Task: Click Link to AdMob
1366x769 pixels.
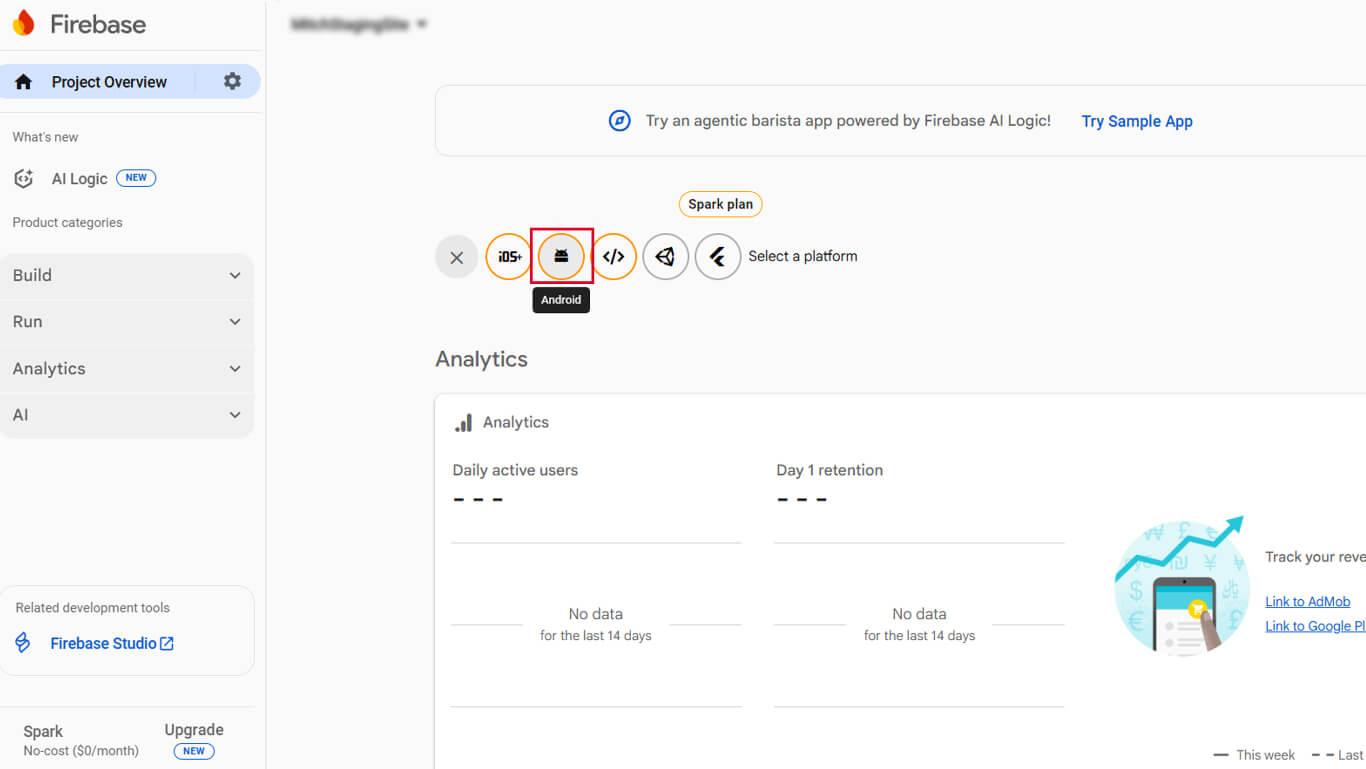Action: pos(1307,601)
